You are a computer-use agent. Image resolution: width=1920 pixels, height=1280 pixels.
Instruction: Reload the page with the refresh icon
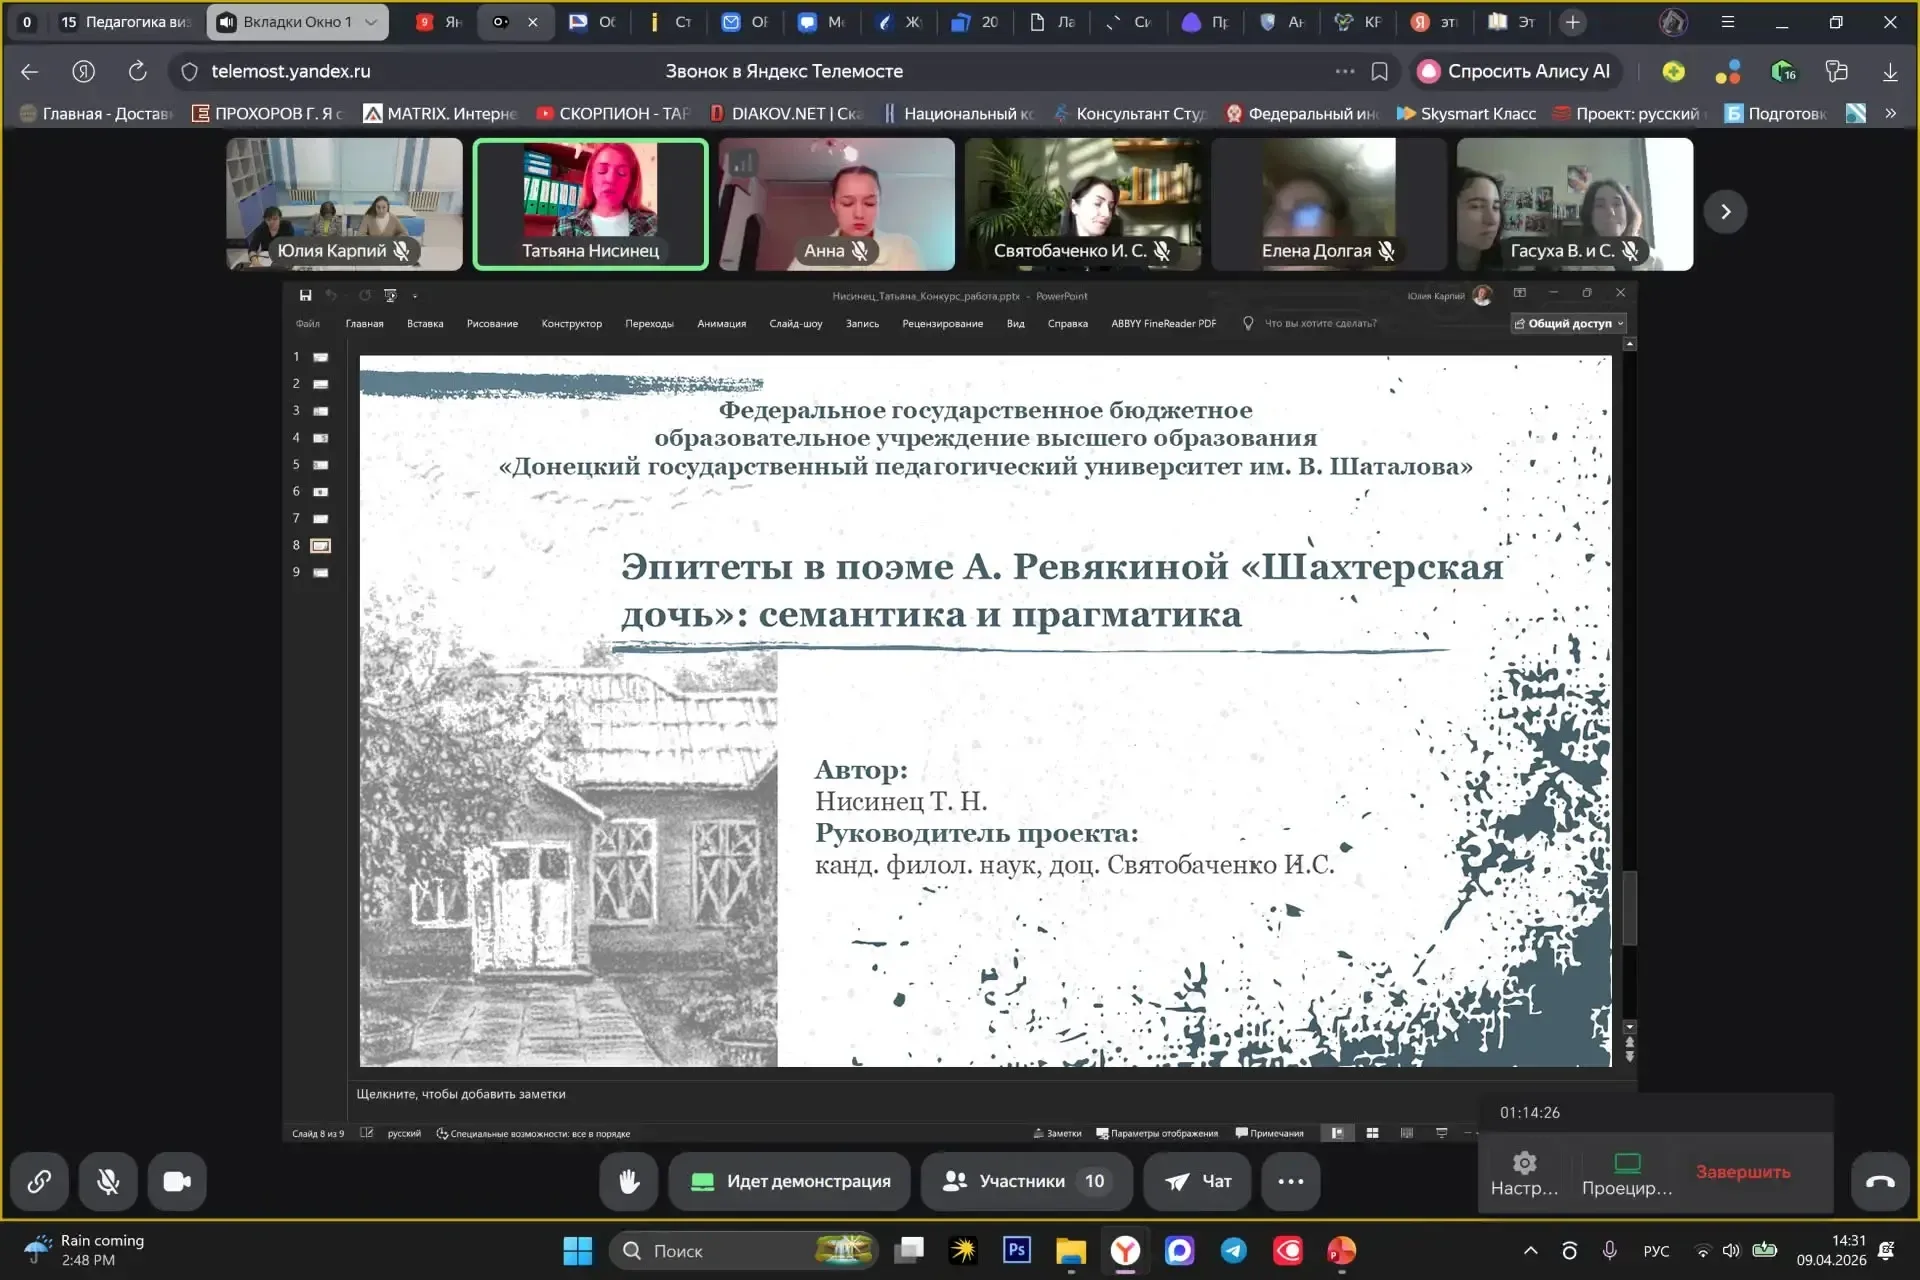tap(137, 71)
